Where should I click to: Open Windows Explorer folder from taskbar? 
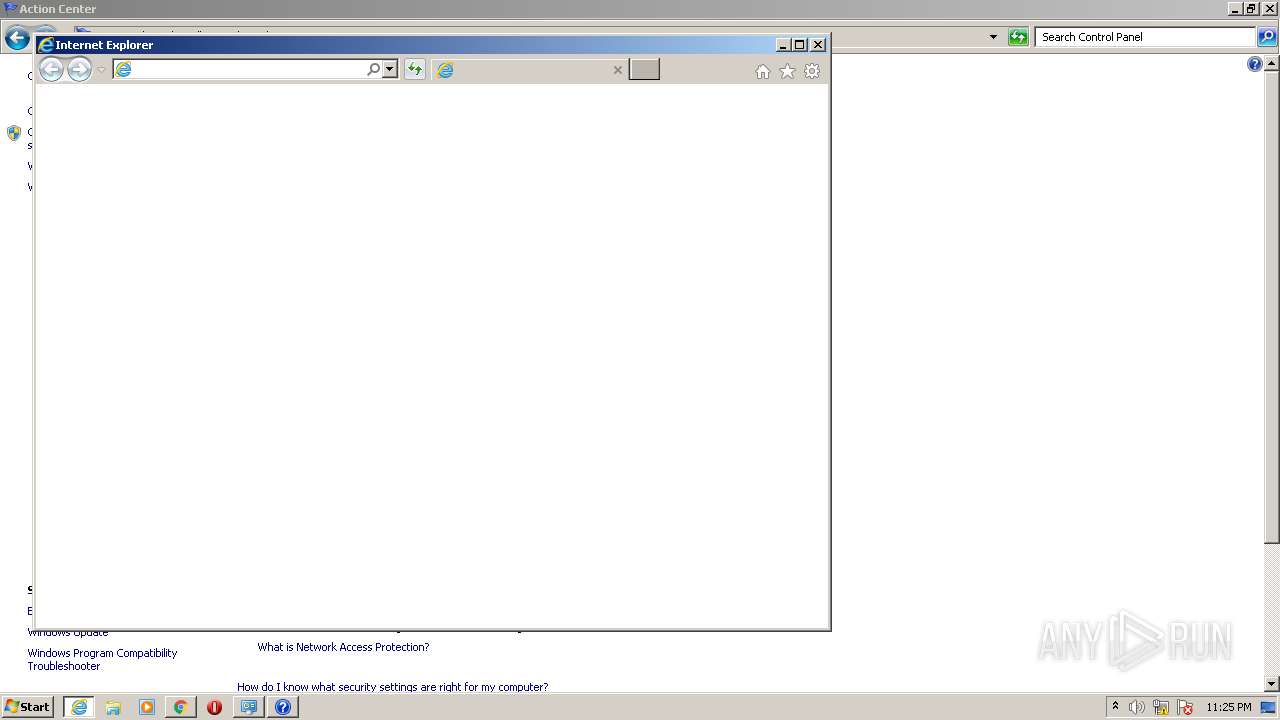113,707
